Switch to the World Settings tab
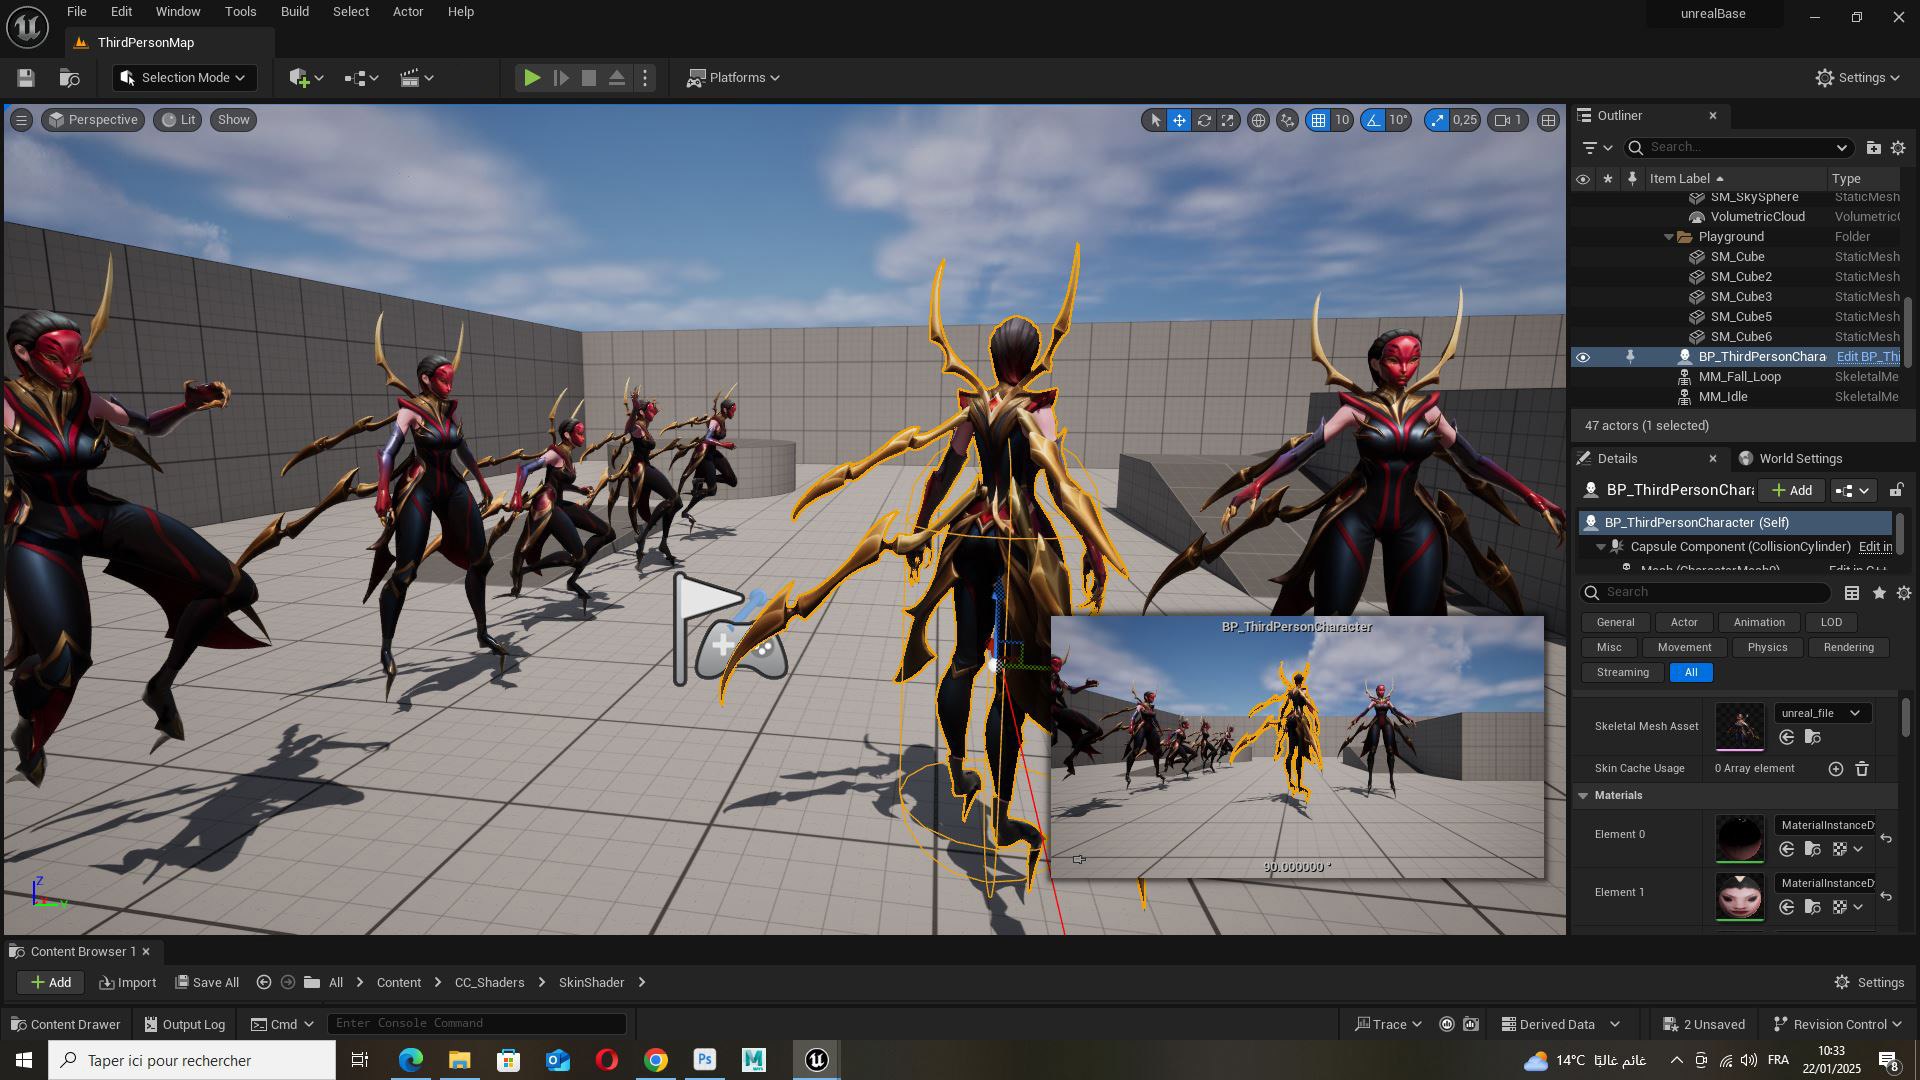This screenshot has width=1920, height=1080. [x=1790, y=459]
